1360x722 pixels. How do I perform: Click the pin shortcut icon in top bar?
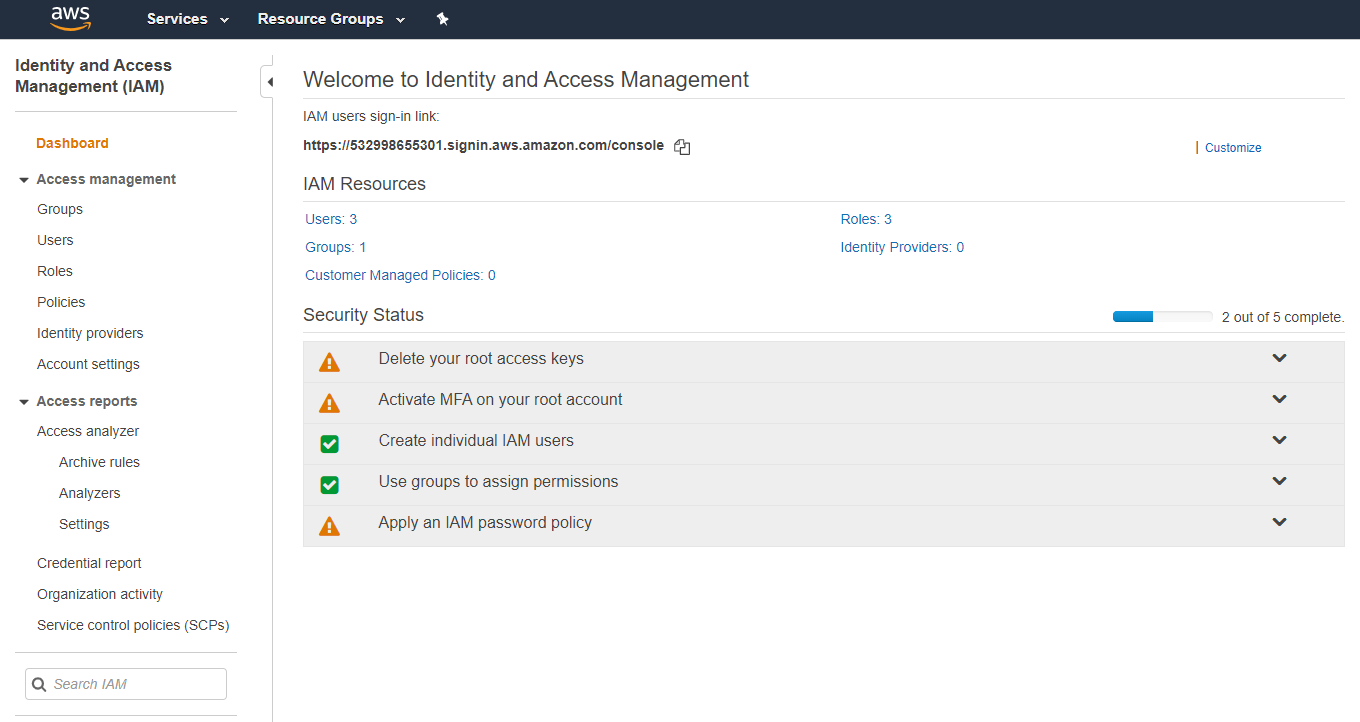tap(443, 19)
